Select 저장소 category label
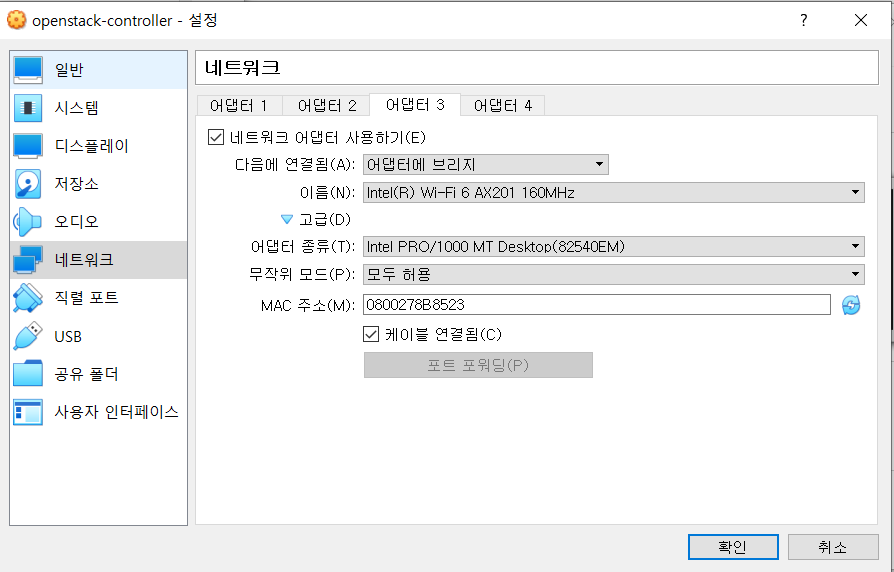The width and height of the screenshot is (894, 572). [x=76, y=184]
